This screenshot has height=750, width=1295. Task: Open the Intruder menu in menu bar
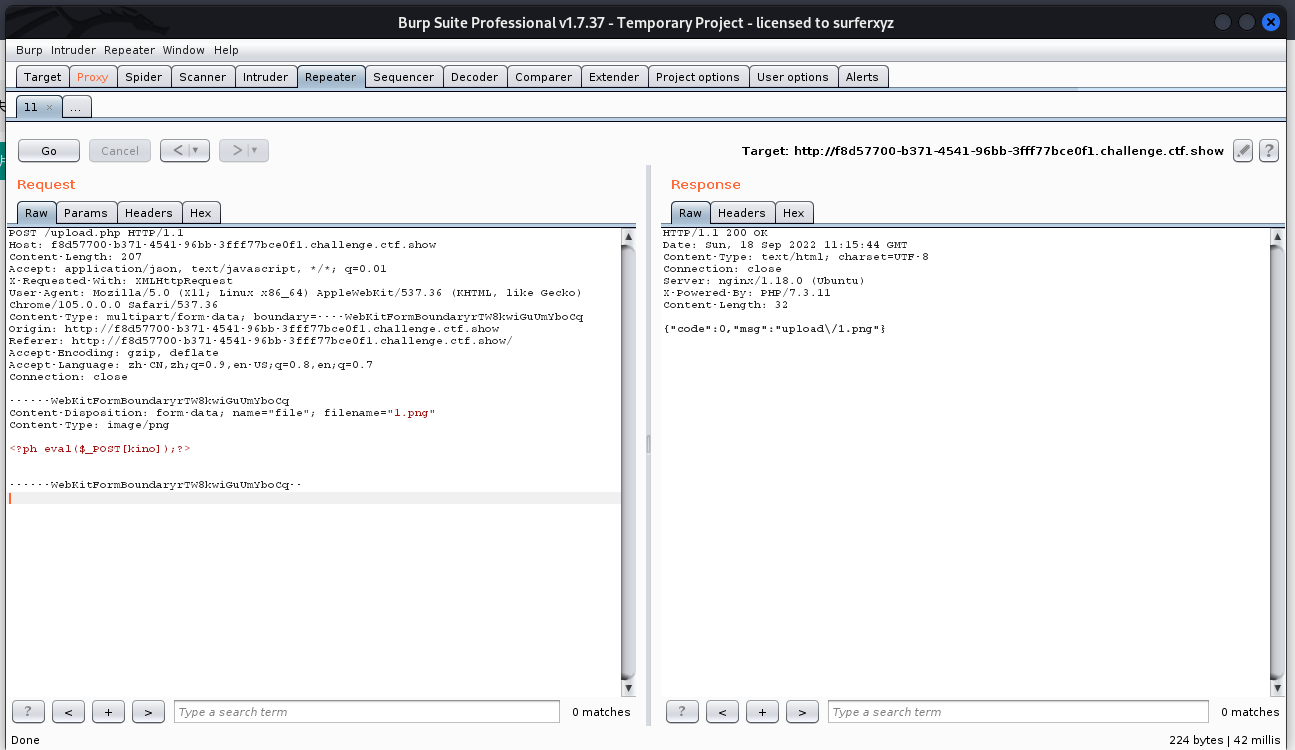[x=74, y=50]
